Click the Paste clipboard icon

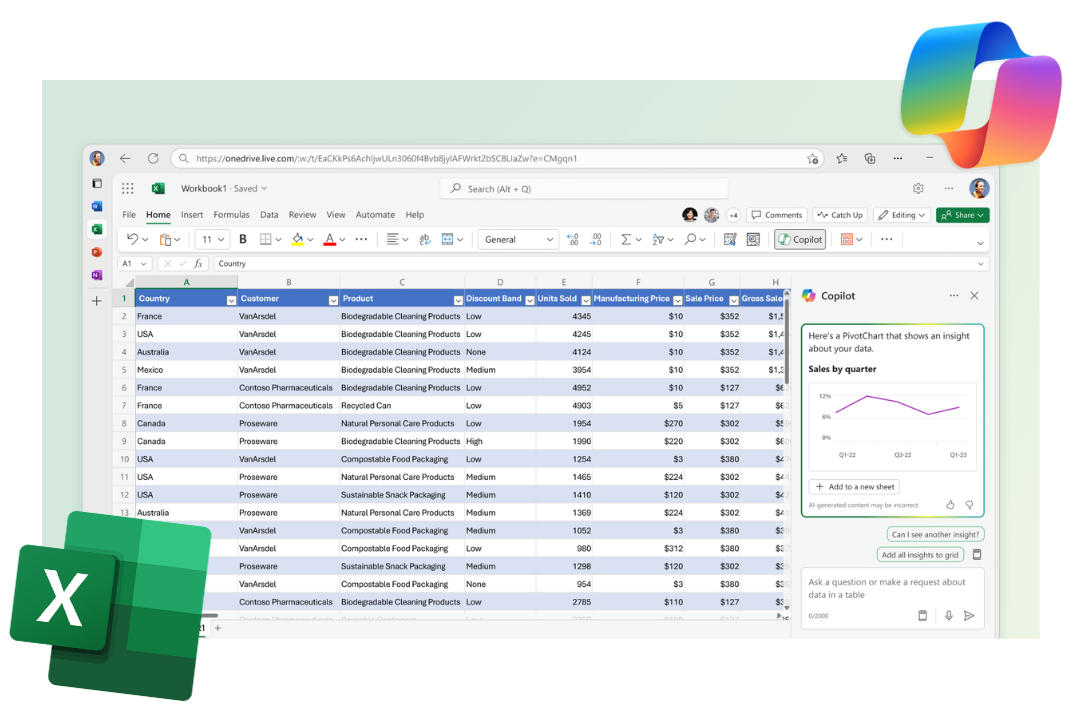click(165, 240)
